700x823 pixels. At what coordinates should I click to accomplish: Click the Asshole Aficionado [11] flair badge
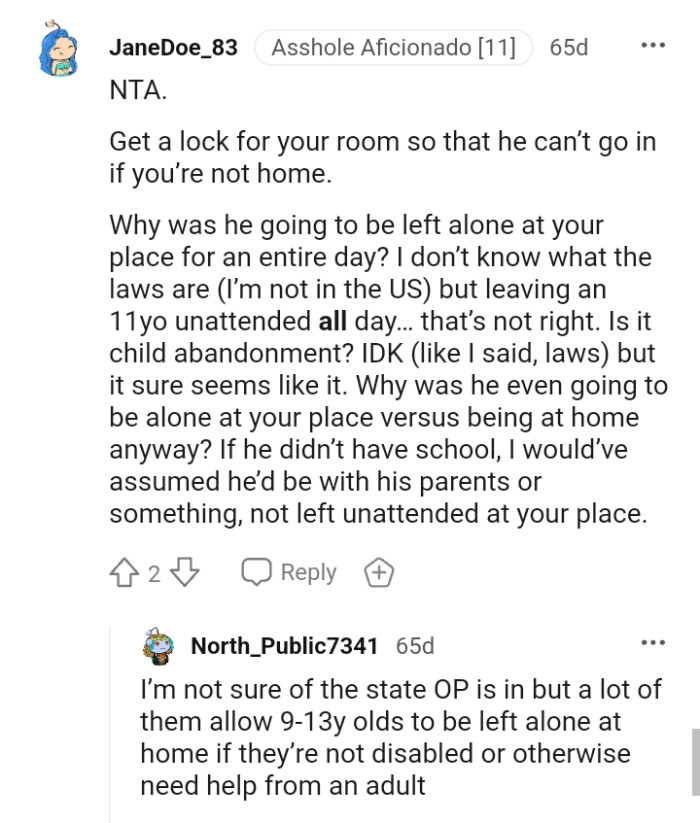click(x=393, y=46)
